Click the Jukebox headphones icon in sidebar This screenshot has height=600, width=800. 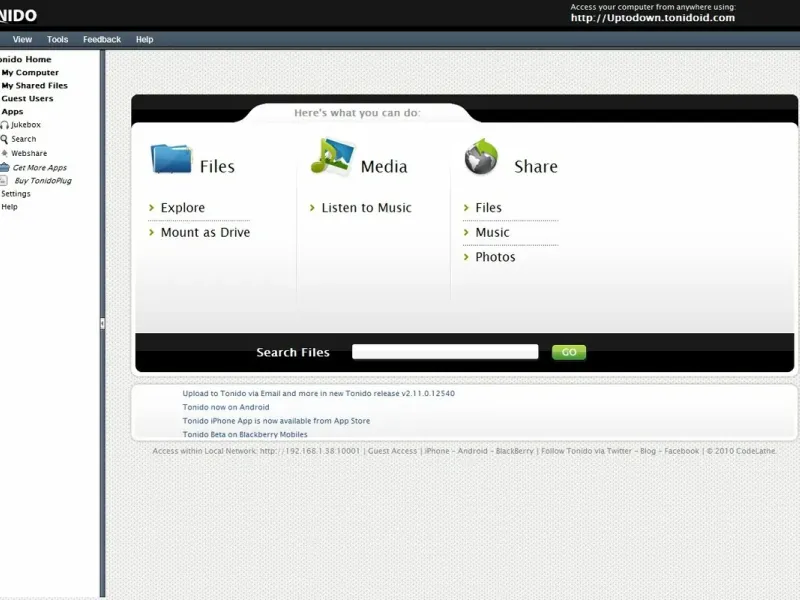[5, 125]
